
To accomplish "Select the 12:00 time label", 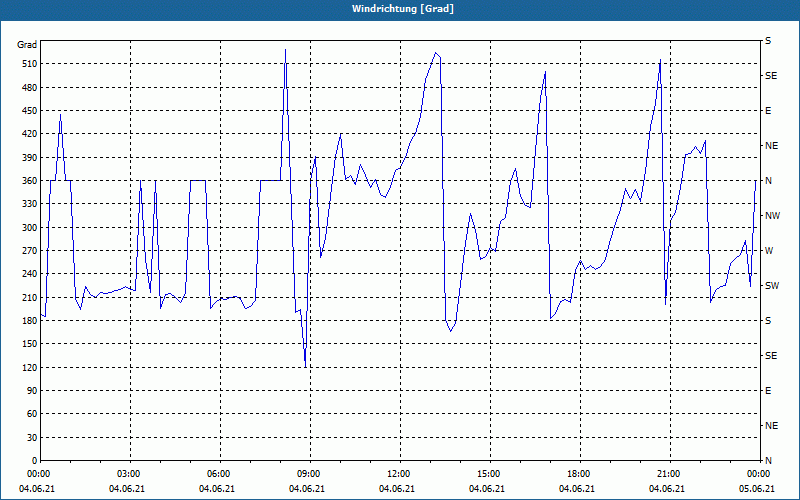I will (398, 474).
